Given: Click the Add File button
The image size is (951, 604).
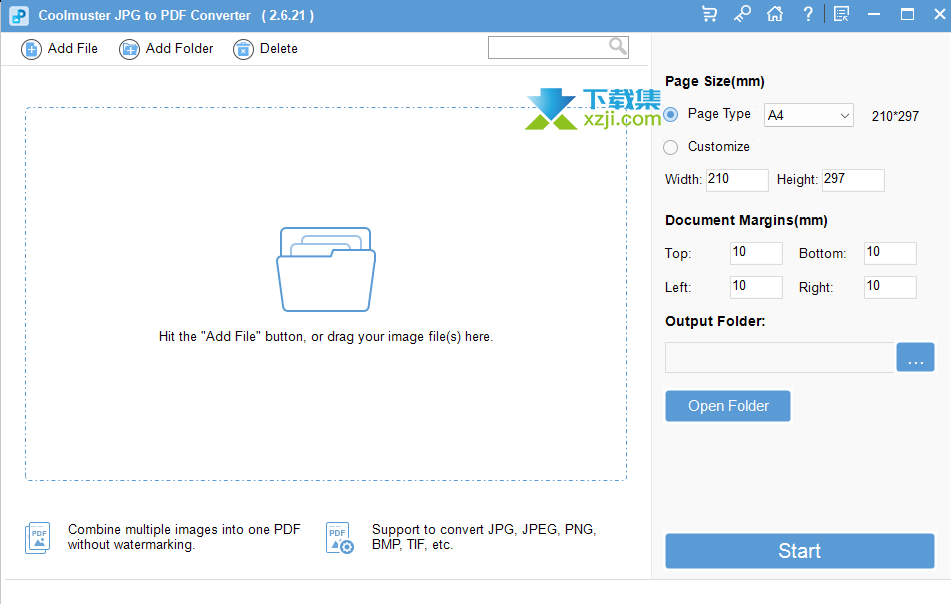Looking at the screenshot, I should click(x=59, y=49).
